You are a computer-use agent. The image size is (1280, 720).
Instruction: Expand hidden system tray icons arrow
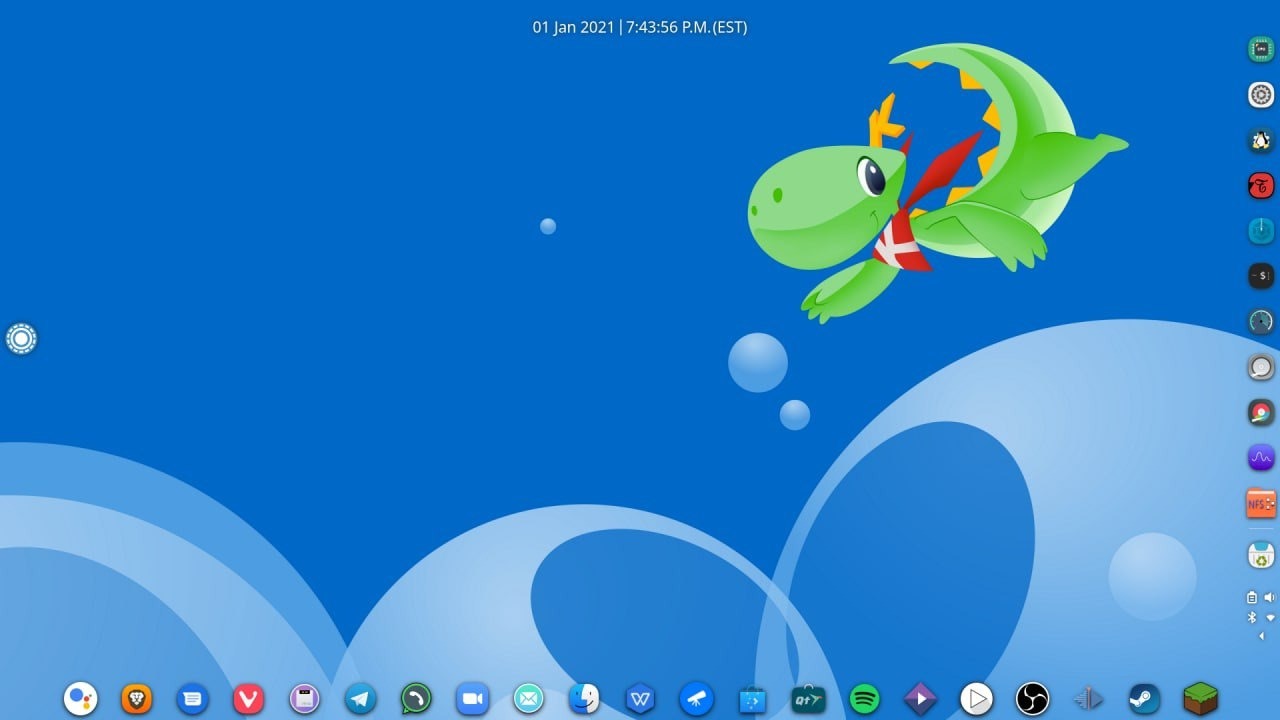[1261, 636]
